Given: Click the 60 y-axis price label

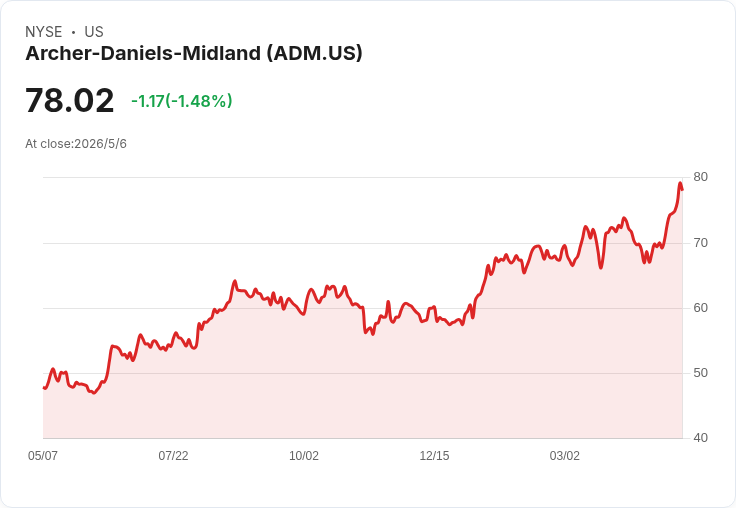Looking at the screenshot, I should click(x=700, y=308).
